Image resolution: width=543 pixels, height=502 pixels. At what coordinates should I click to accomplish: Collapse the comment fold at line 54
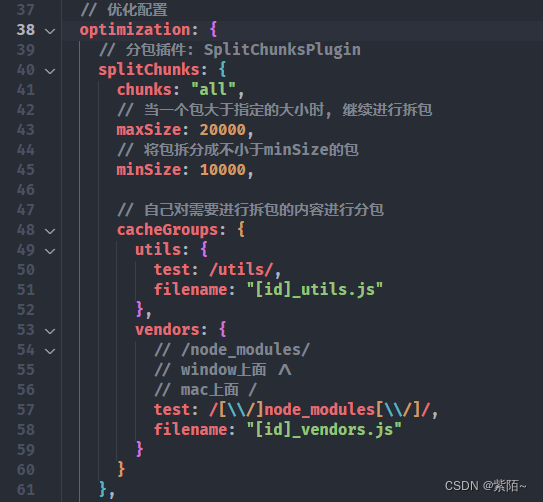coord(50,351)
